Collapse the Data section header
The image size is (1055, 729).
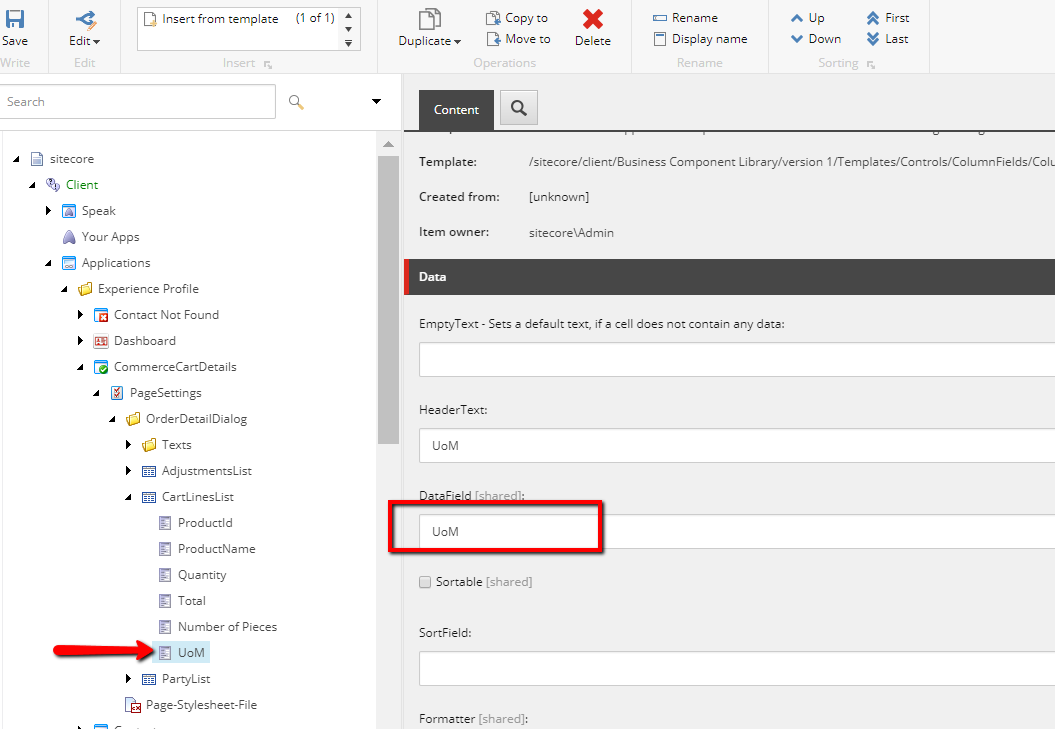coord(729,277)
